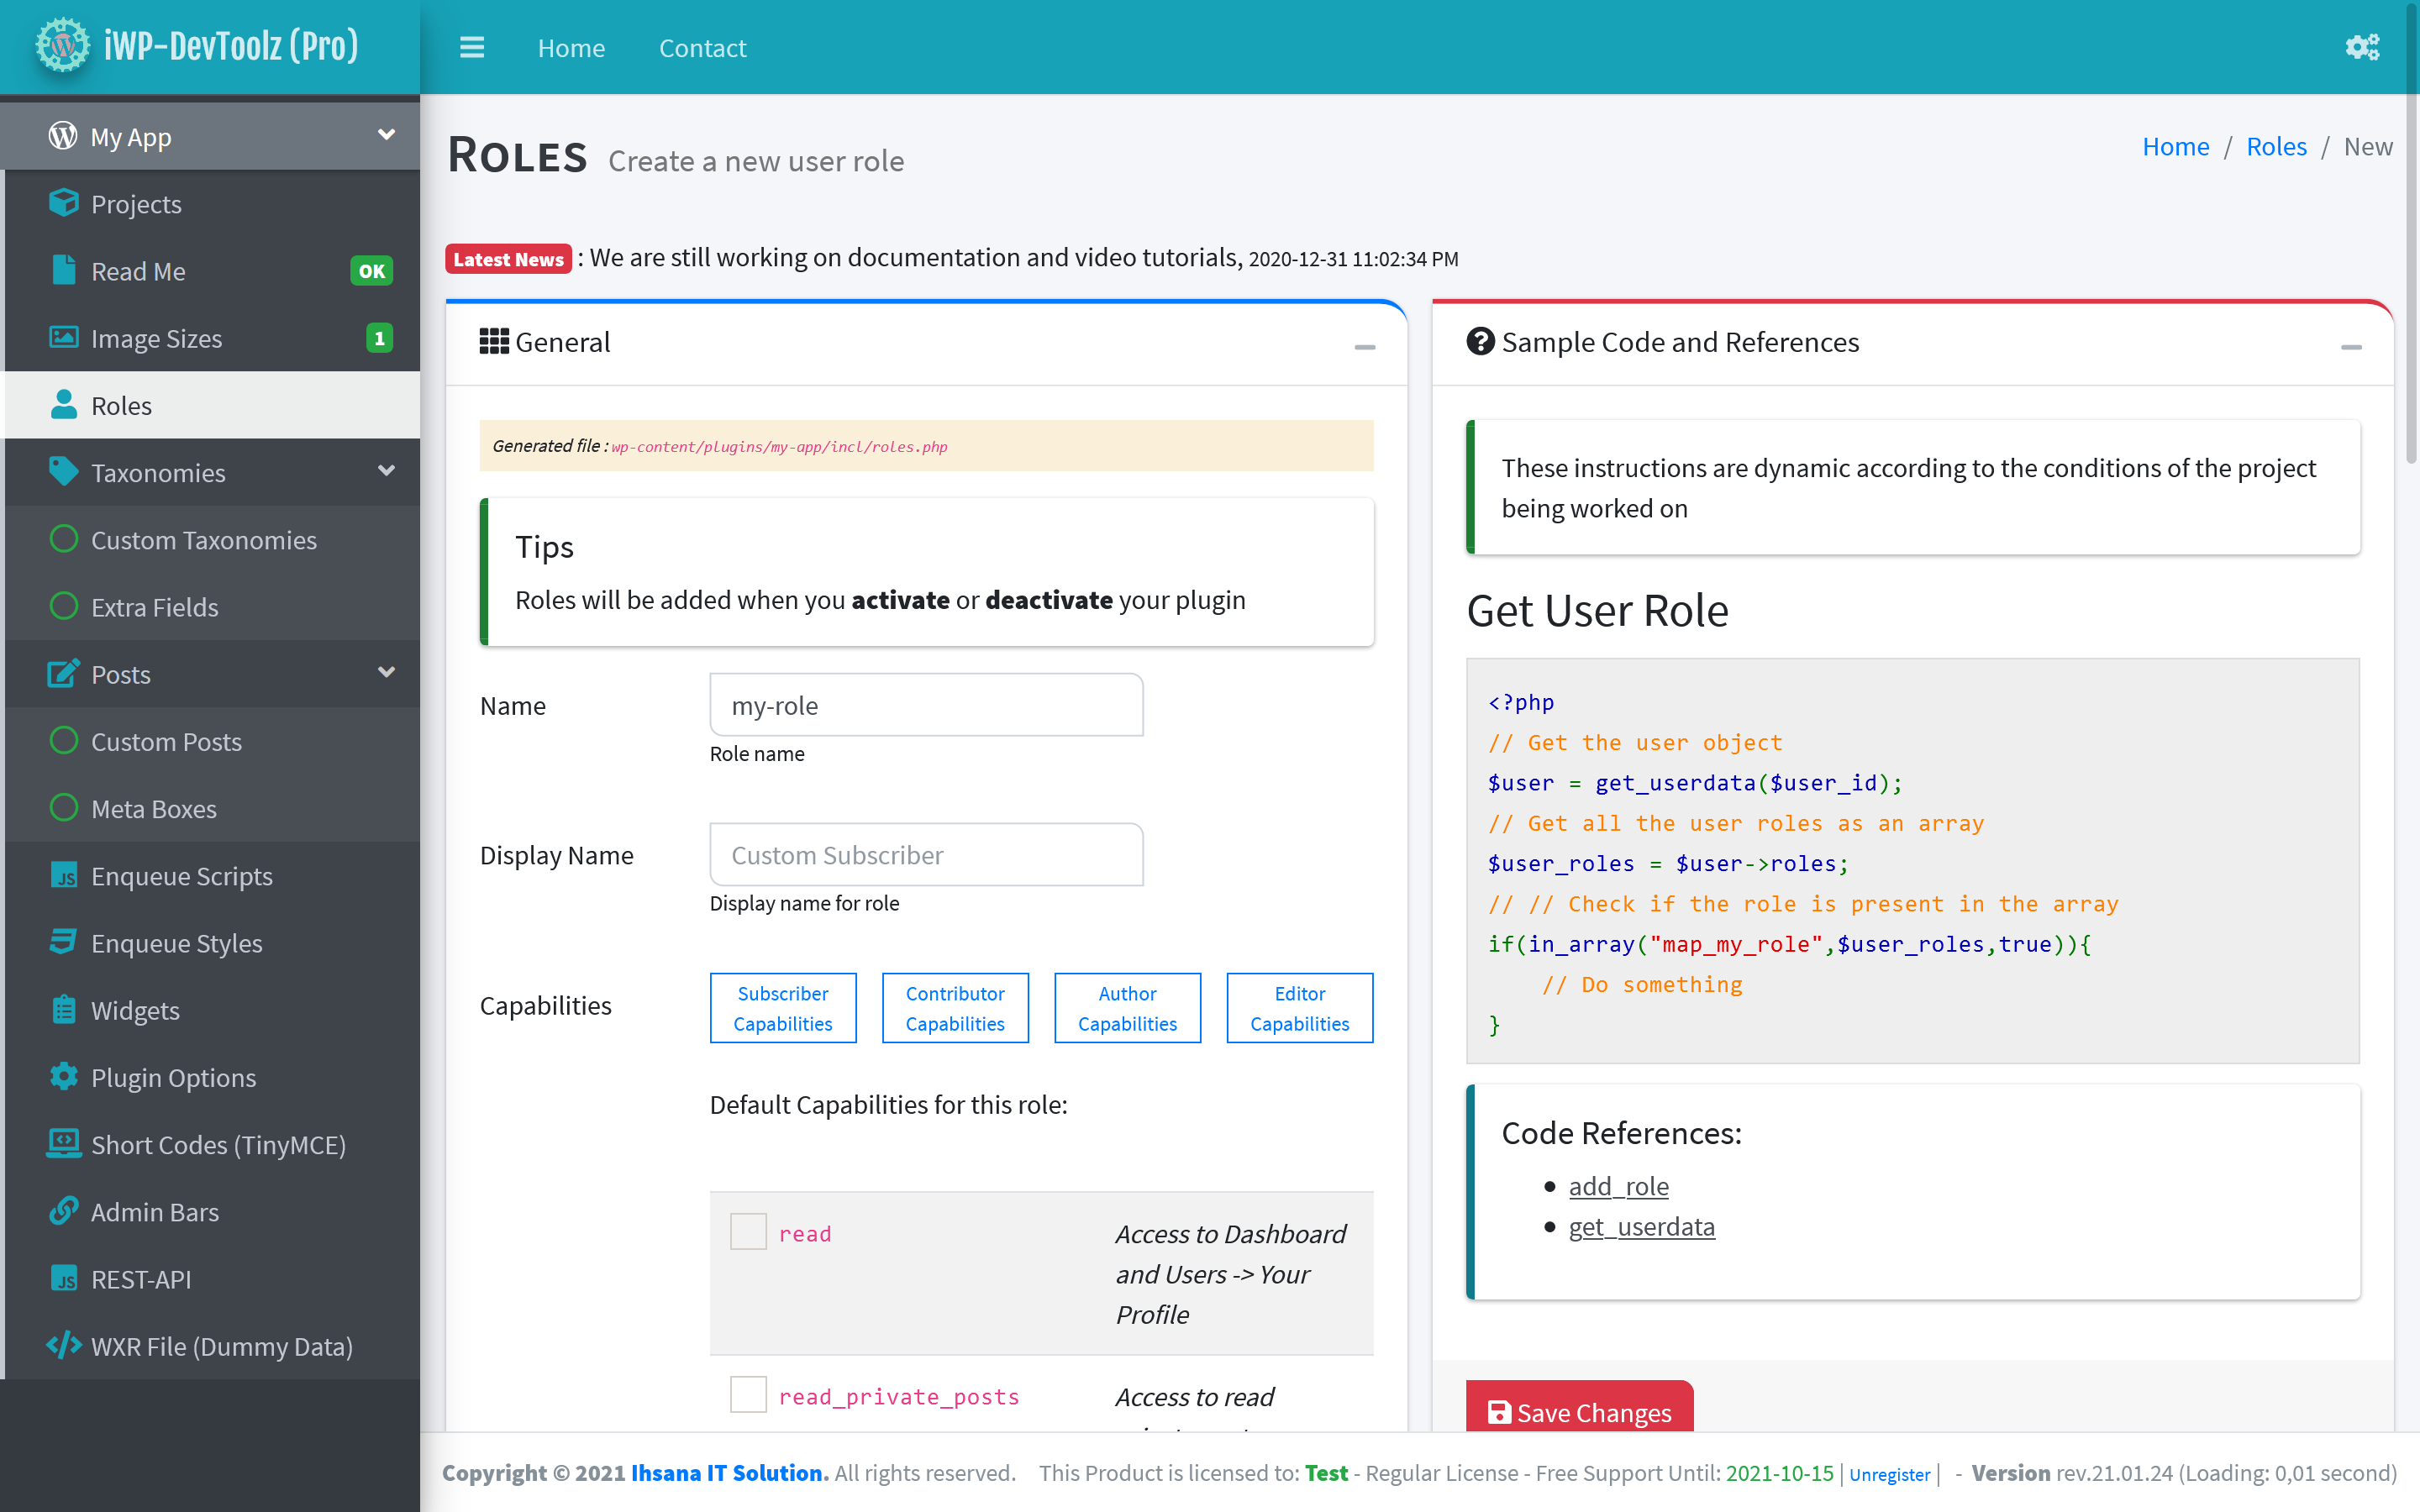Click the General panel grid icon
Image resolution: width=2420 pixels, height=1512 pixels.
pyautogui.click(x=494, y=341)
